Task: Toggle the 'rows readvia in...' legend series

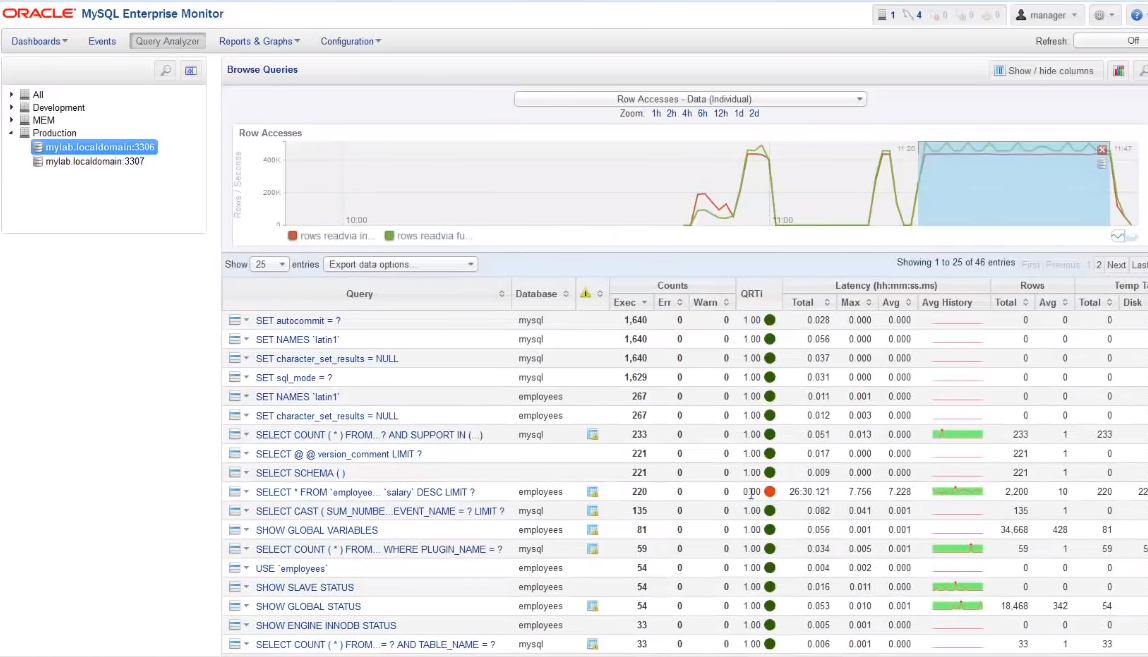Action: 331,236
